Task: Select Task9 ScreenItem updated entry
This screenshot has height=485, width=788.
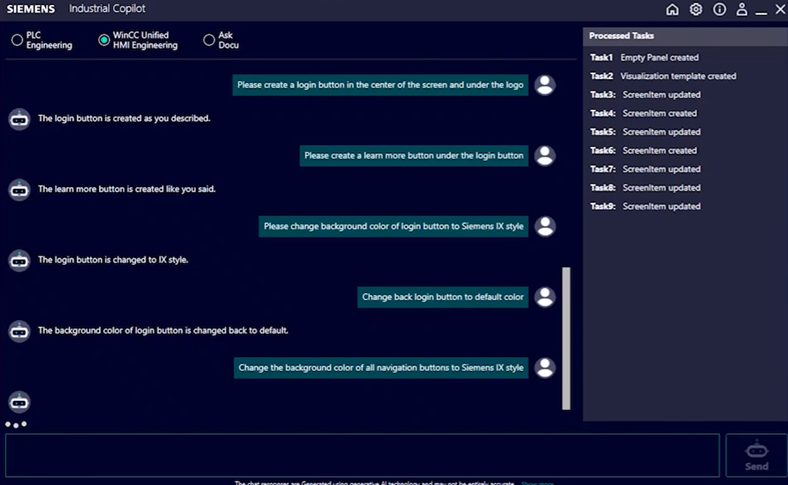Action: [x=645, y=206]
